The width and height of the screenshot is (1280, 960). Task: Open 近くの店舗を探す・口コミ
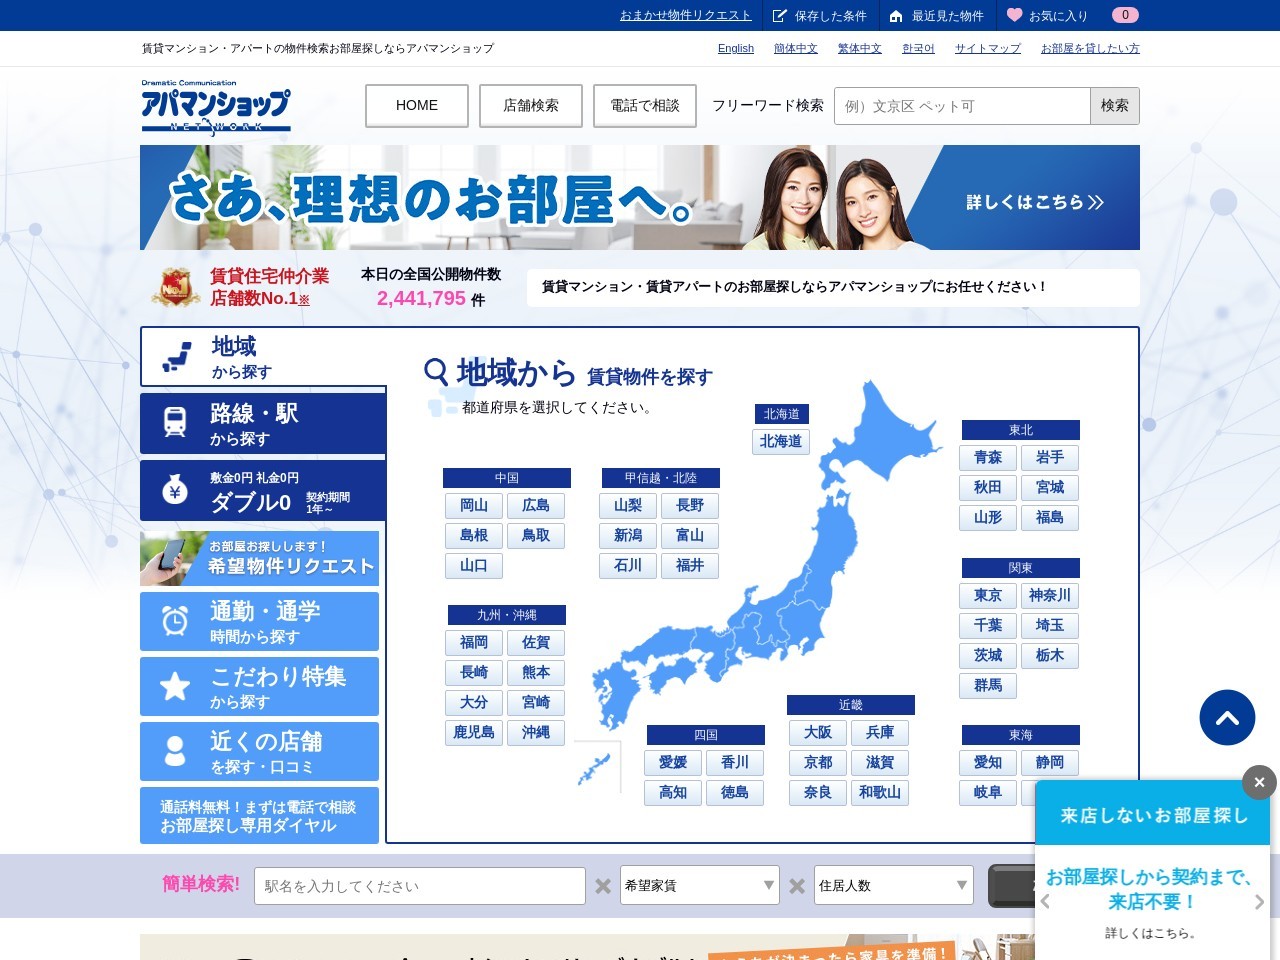tap(259, 751)
